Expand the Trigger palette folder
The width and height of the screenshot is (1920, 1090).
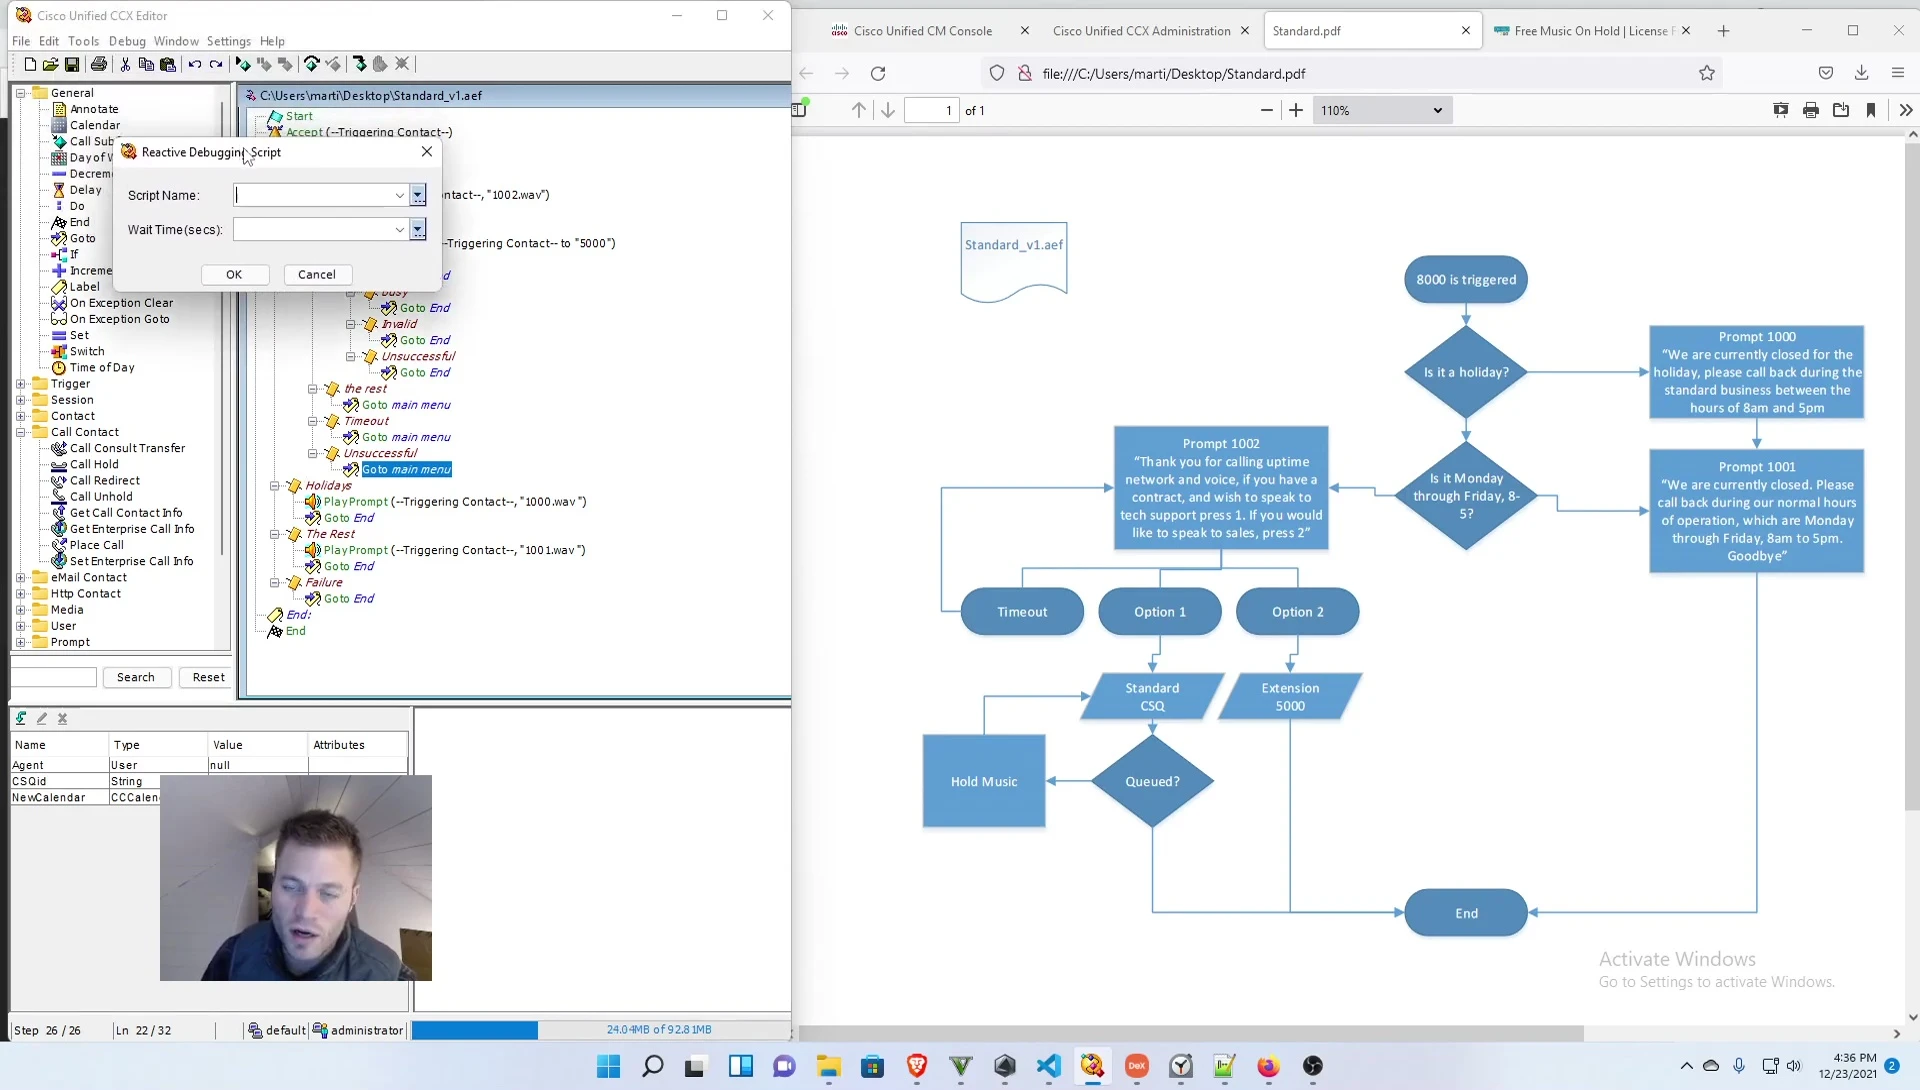pos(20,384)
